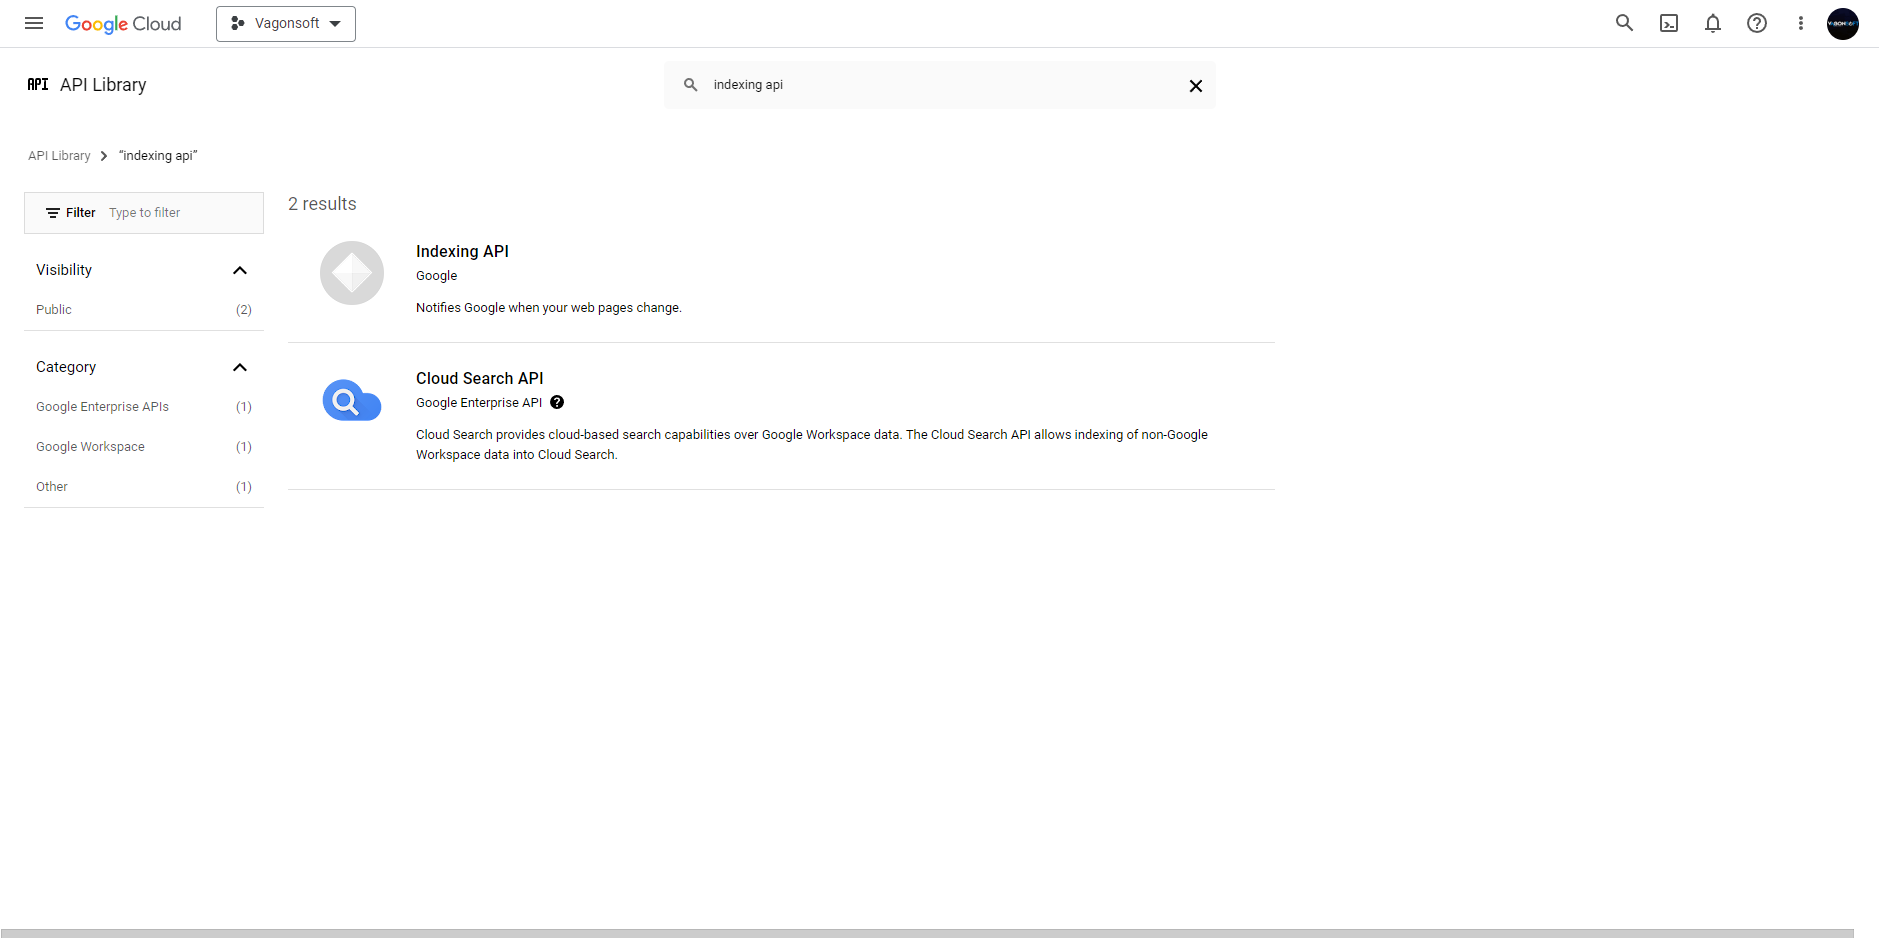This screenshot has width=1879, height=939.
Task: Click the search icon in API search box
Action: [x=691, y=85]
